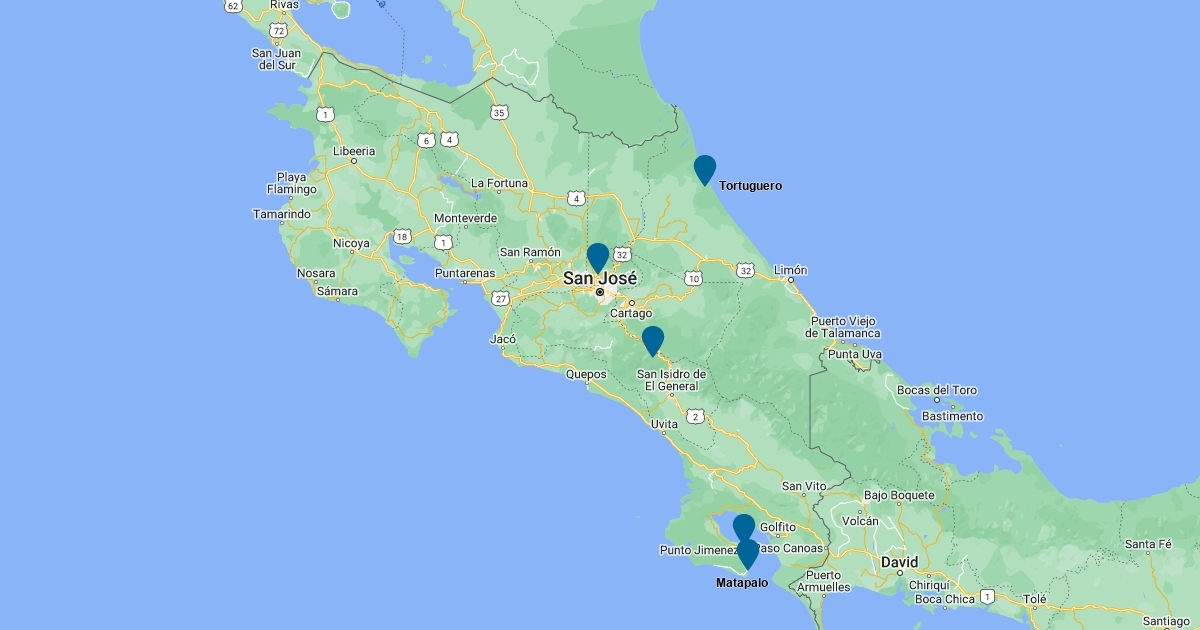Click the route 6 highway shield
This screenshot has width=1200, height=630.
427,140
